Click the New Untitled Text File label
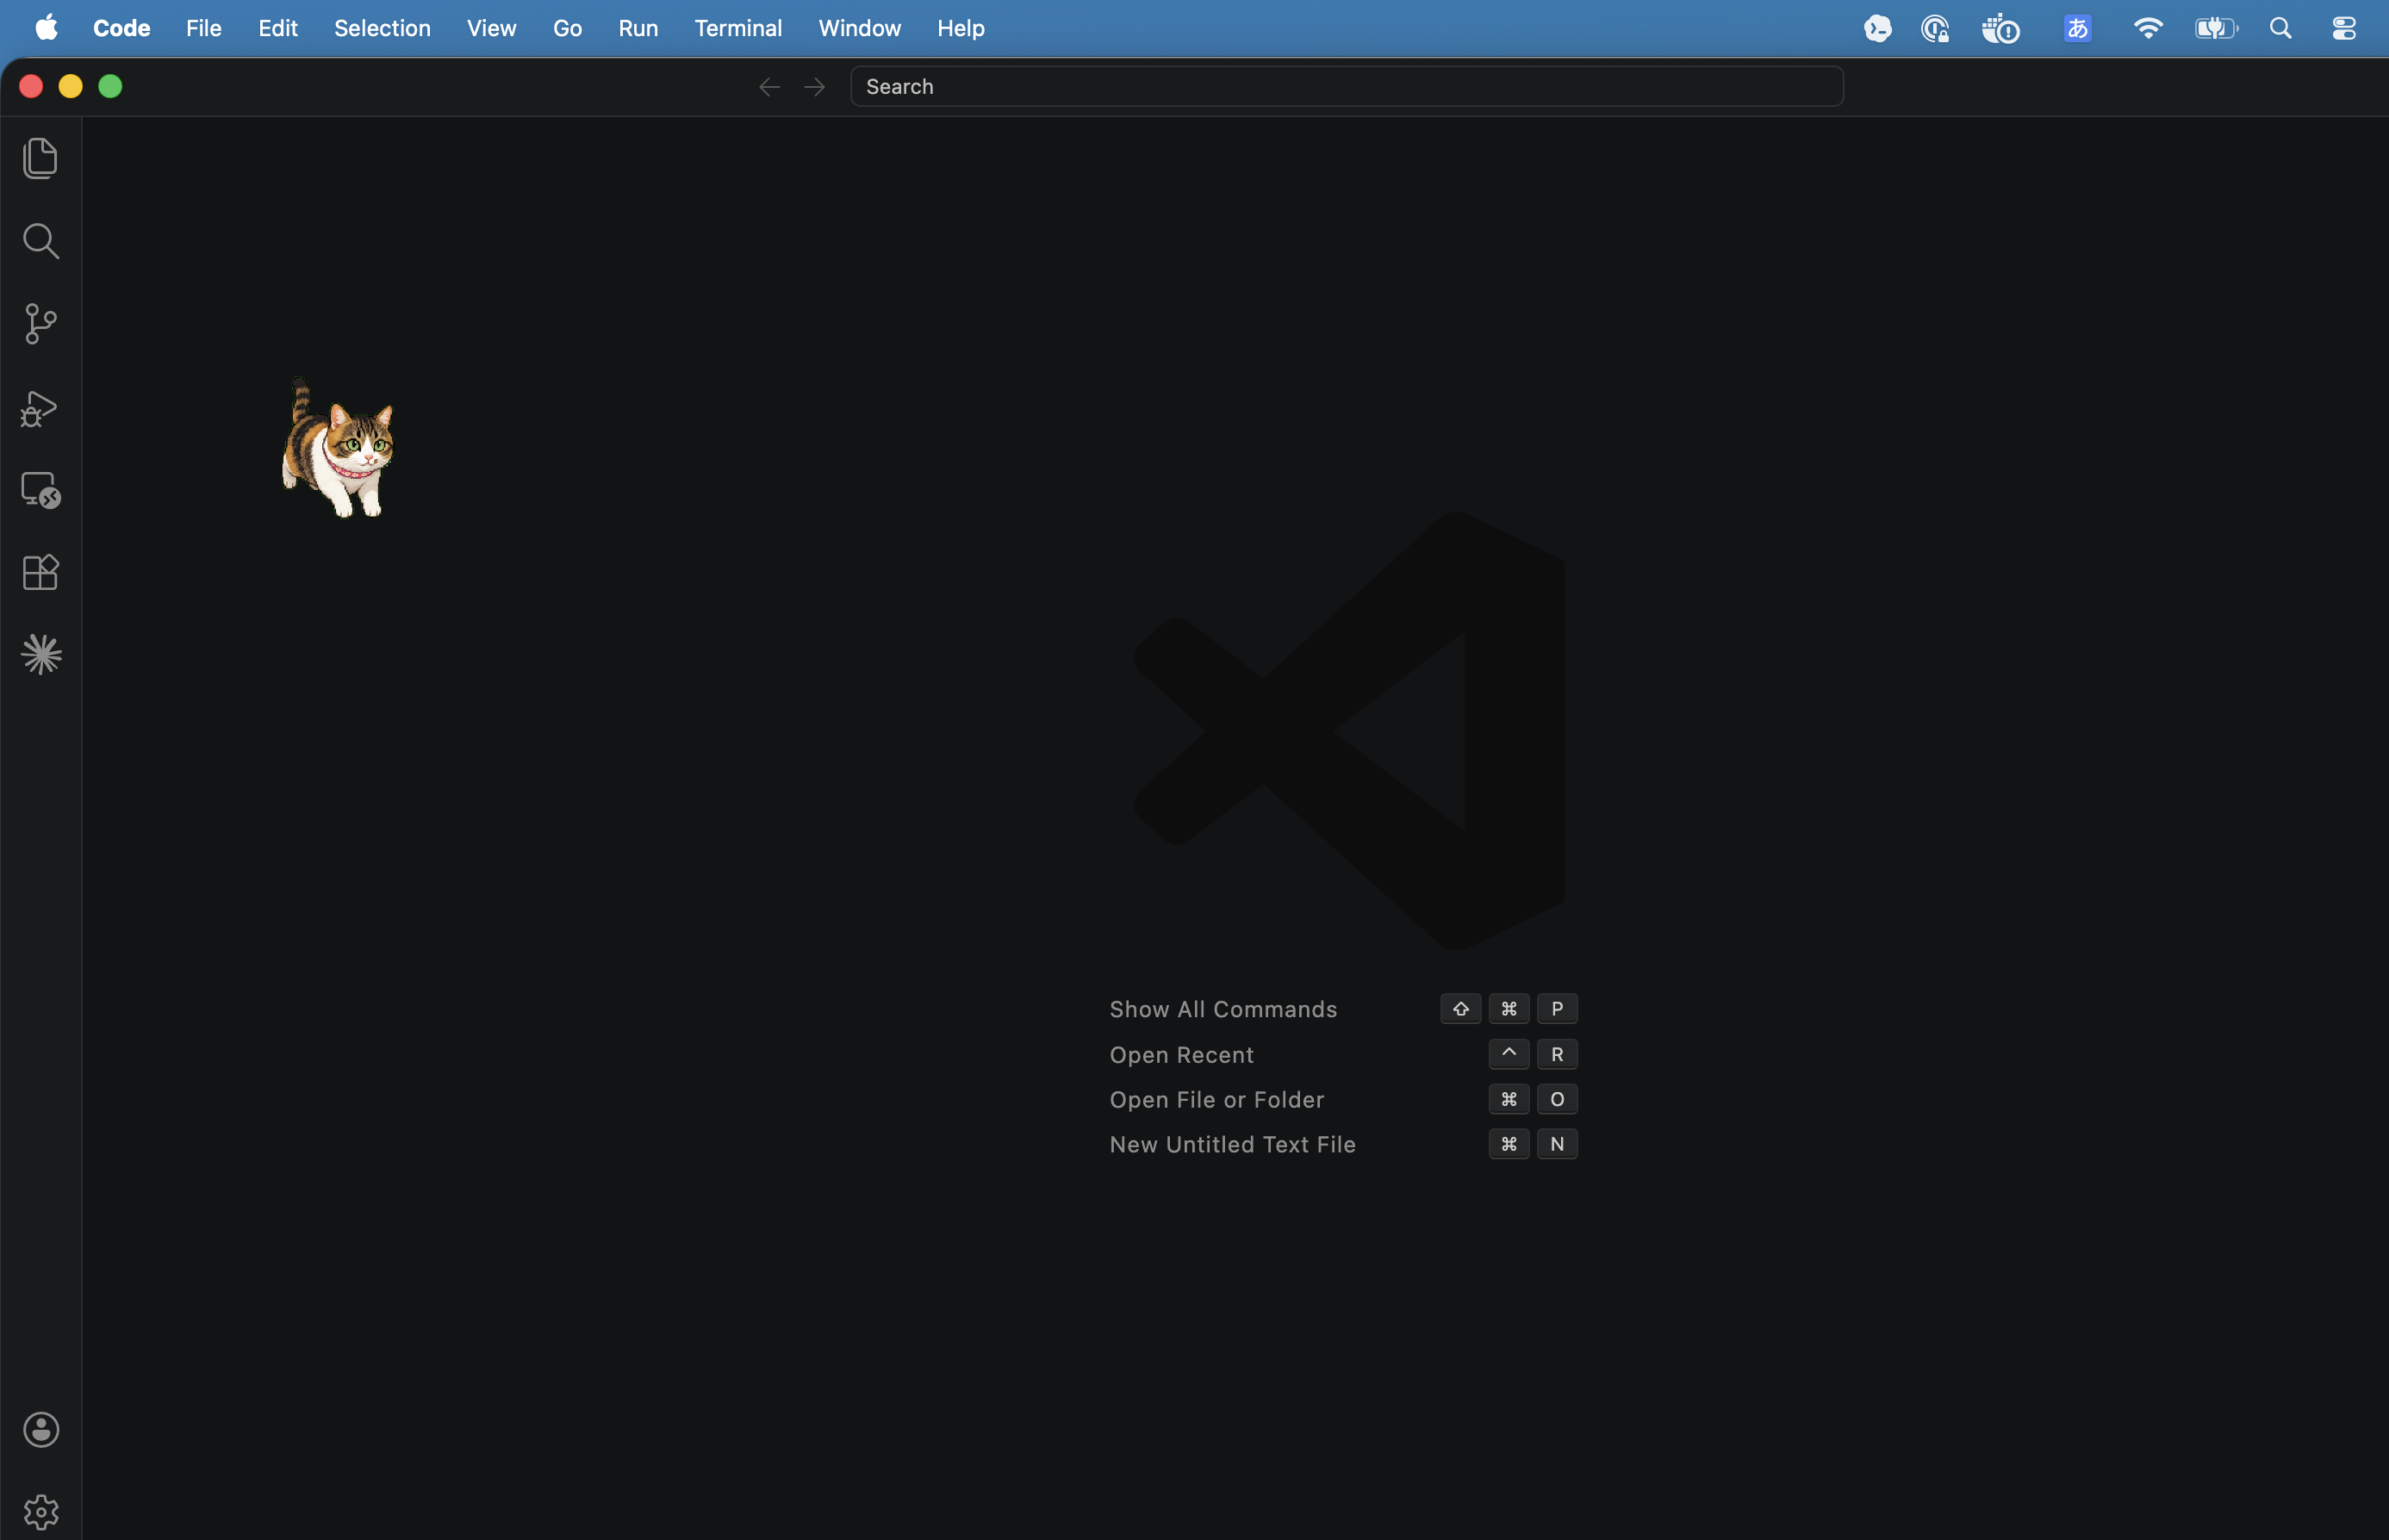Viewport: 2389px width, 1540px height. pos(1232,1144)
